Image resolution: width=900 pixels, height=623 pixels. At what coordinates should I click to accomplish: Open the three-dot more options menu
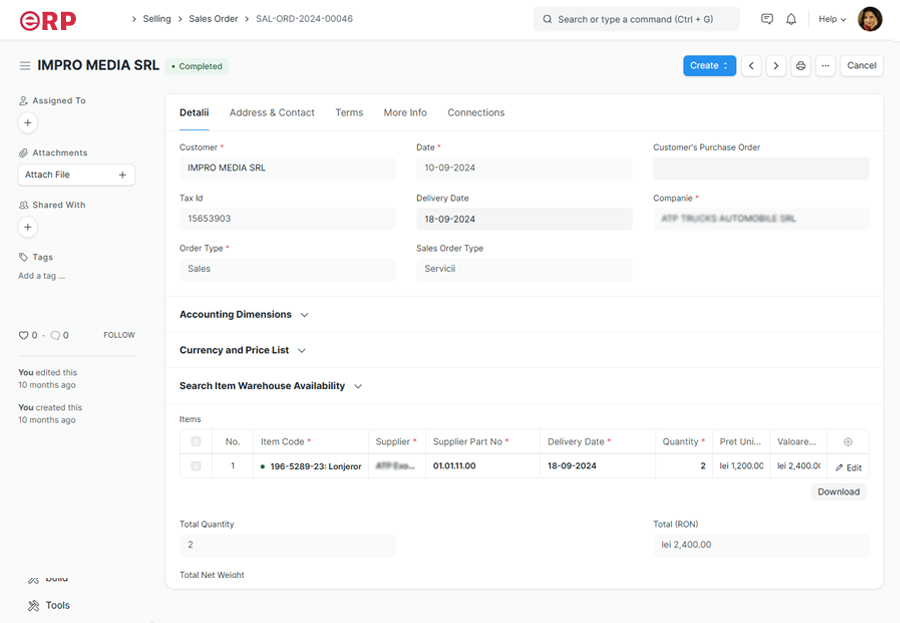coord(825,66)
